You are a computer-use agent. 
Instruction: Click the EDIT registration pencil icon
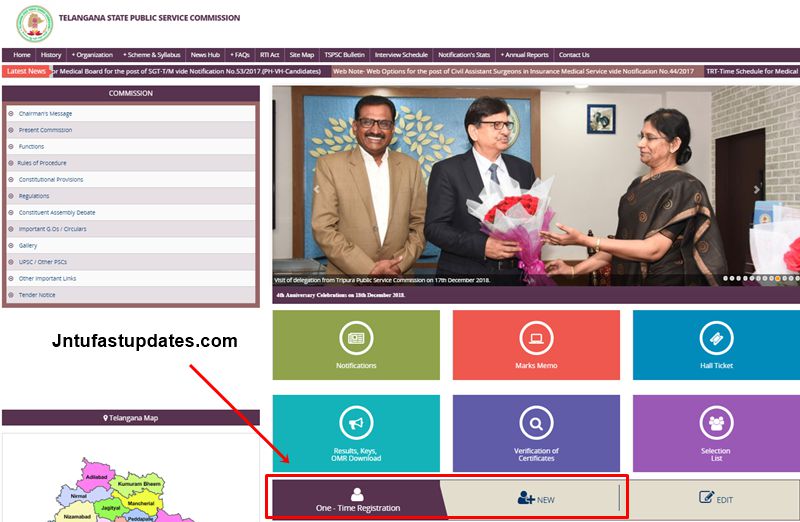[x=707, y=497]
